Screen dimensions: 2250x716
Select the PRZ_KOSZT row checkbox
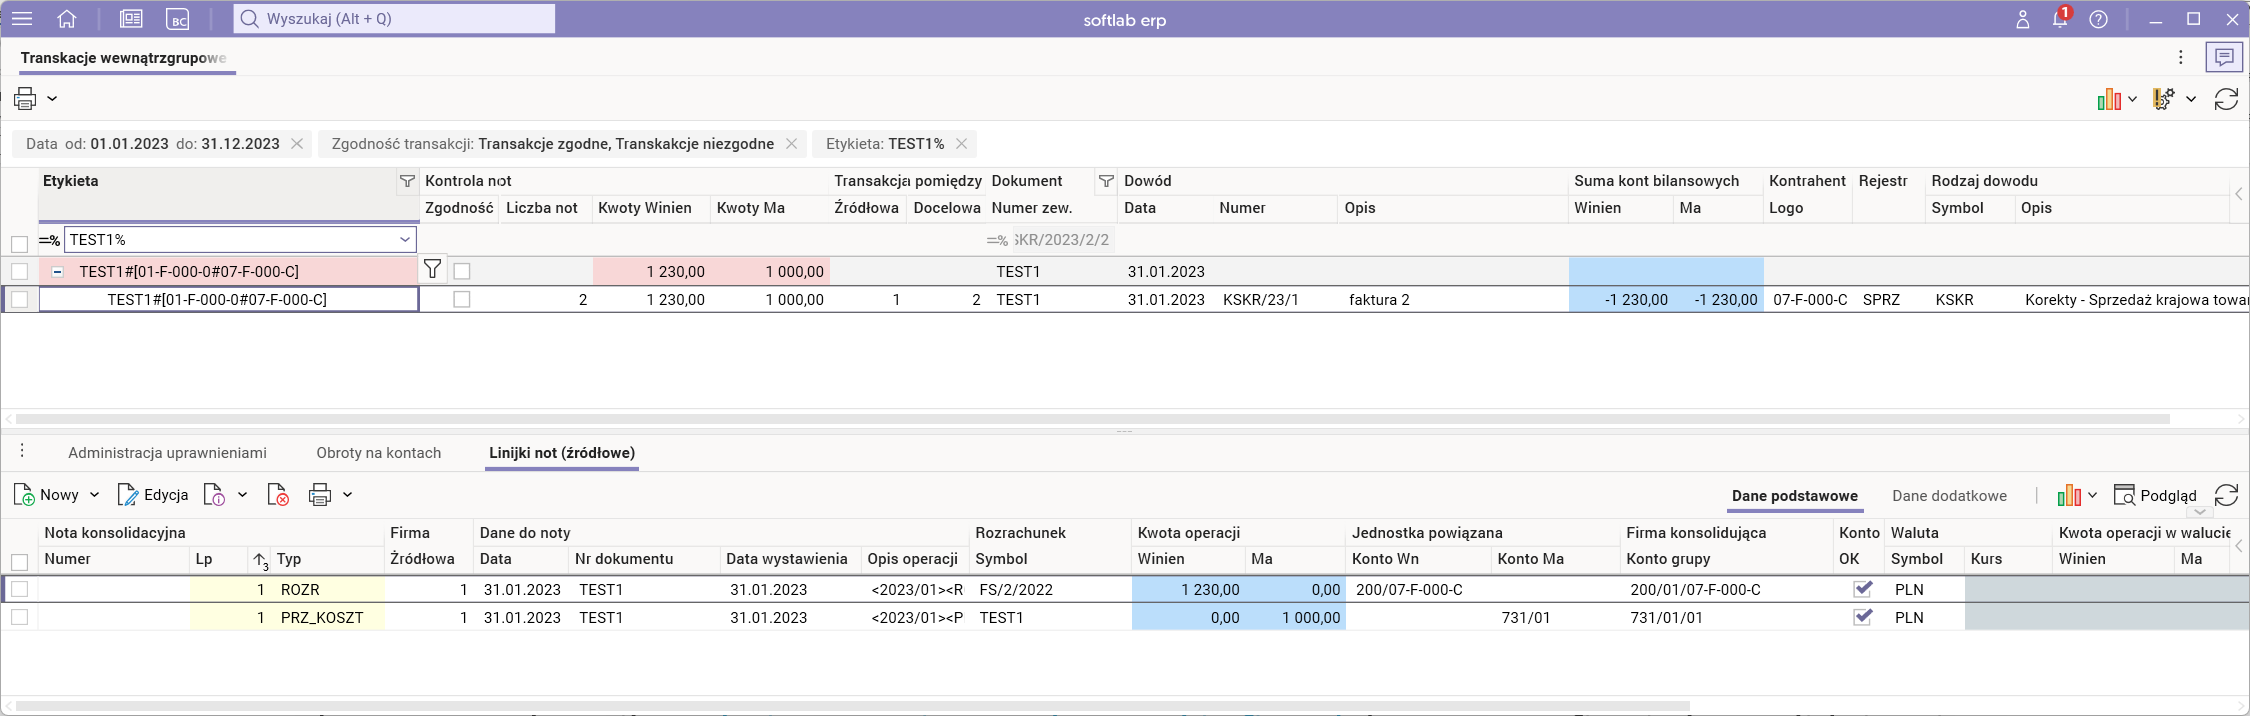(19, 617)
